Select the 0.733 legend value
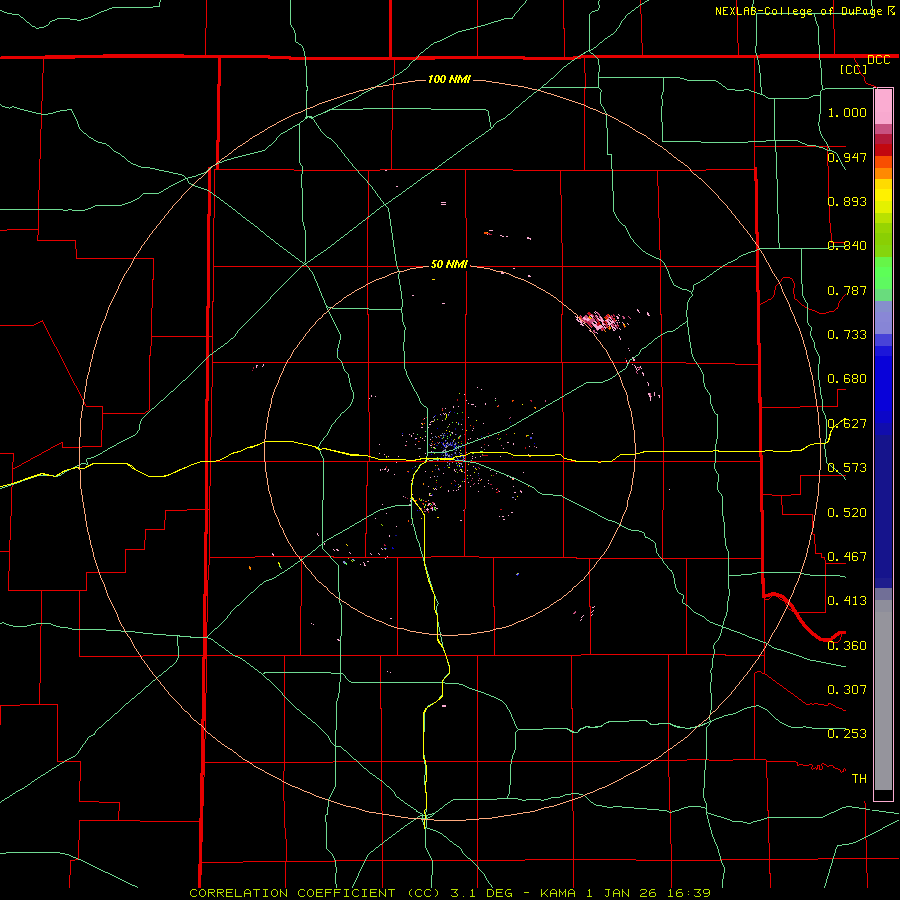The height and width of the screenshot is (900, 900). point(847,334)
